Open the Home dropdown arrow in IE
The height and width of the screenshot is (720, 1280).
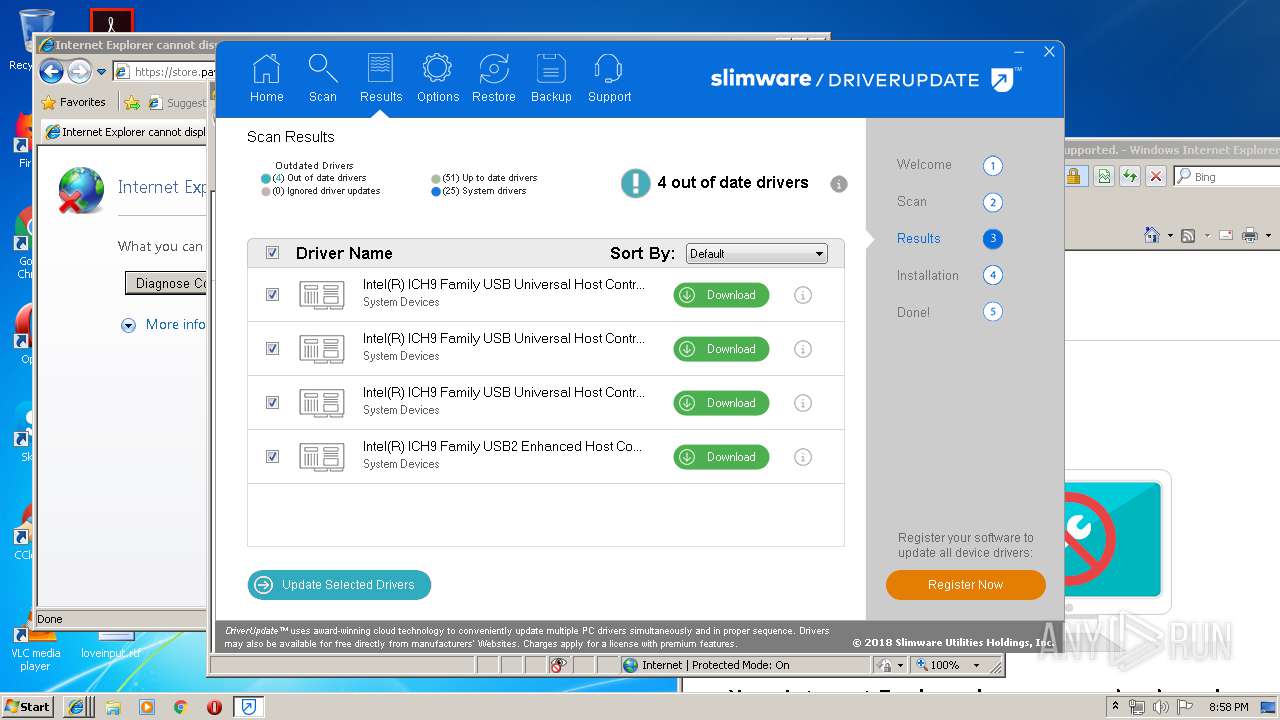point(1170,236)
